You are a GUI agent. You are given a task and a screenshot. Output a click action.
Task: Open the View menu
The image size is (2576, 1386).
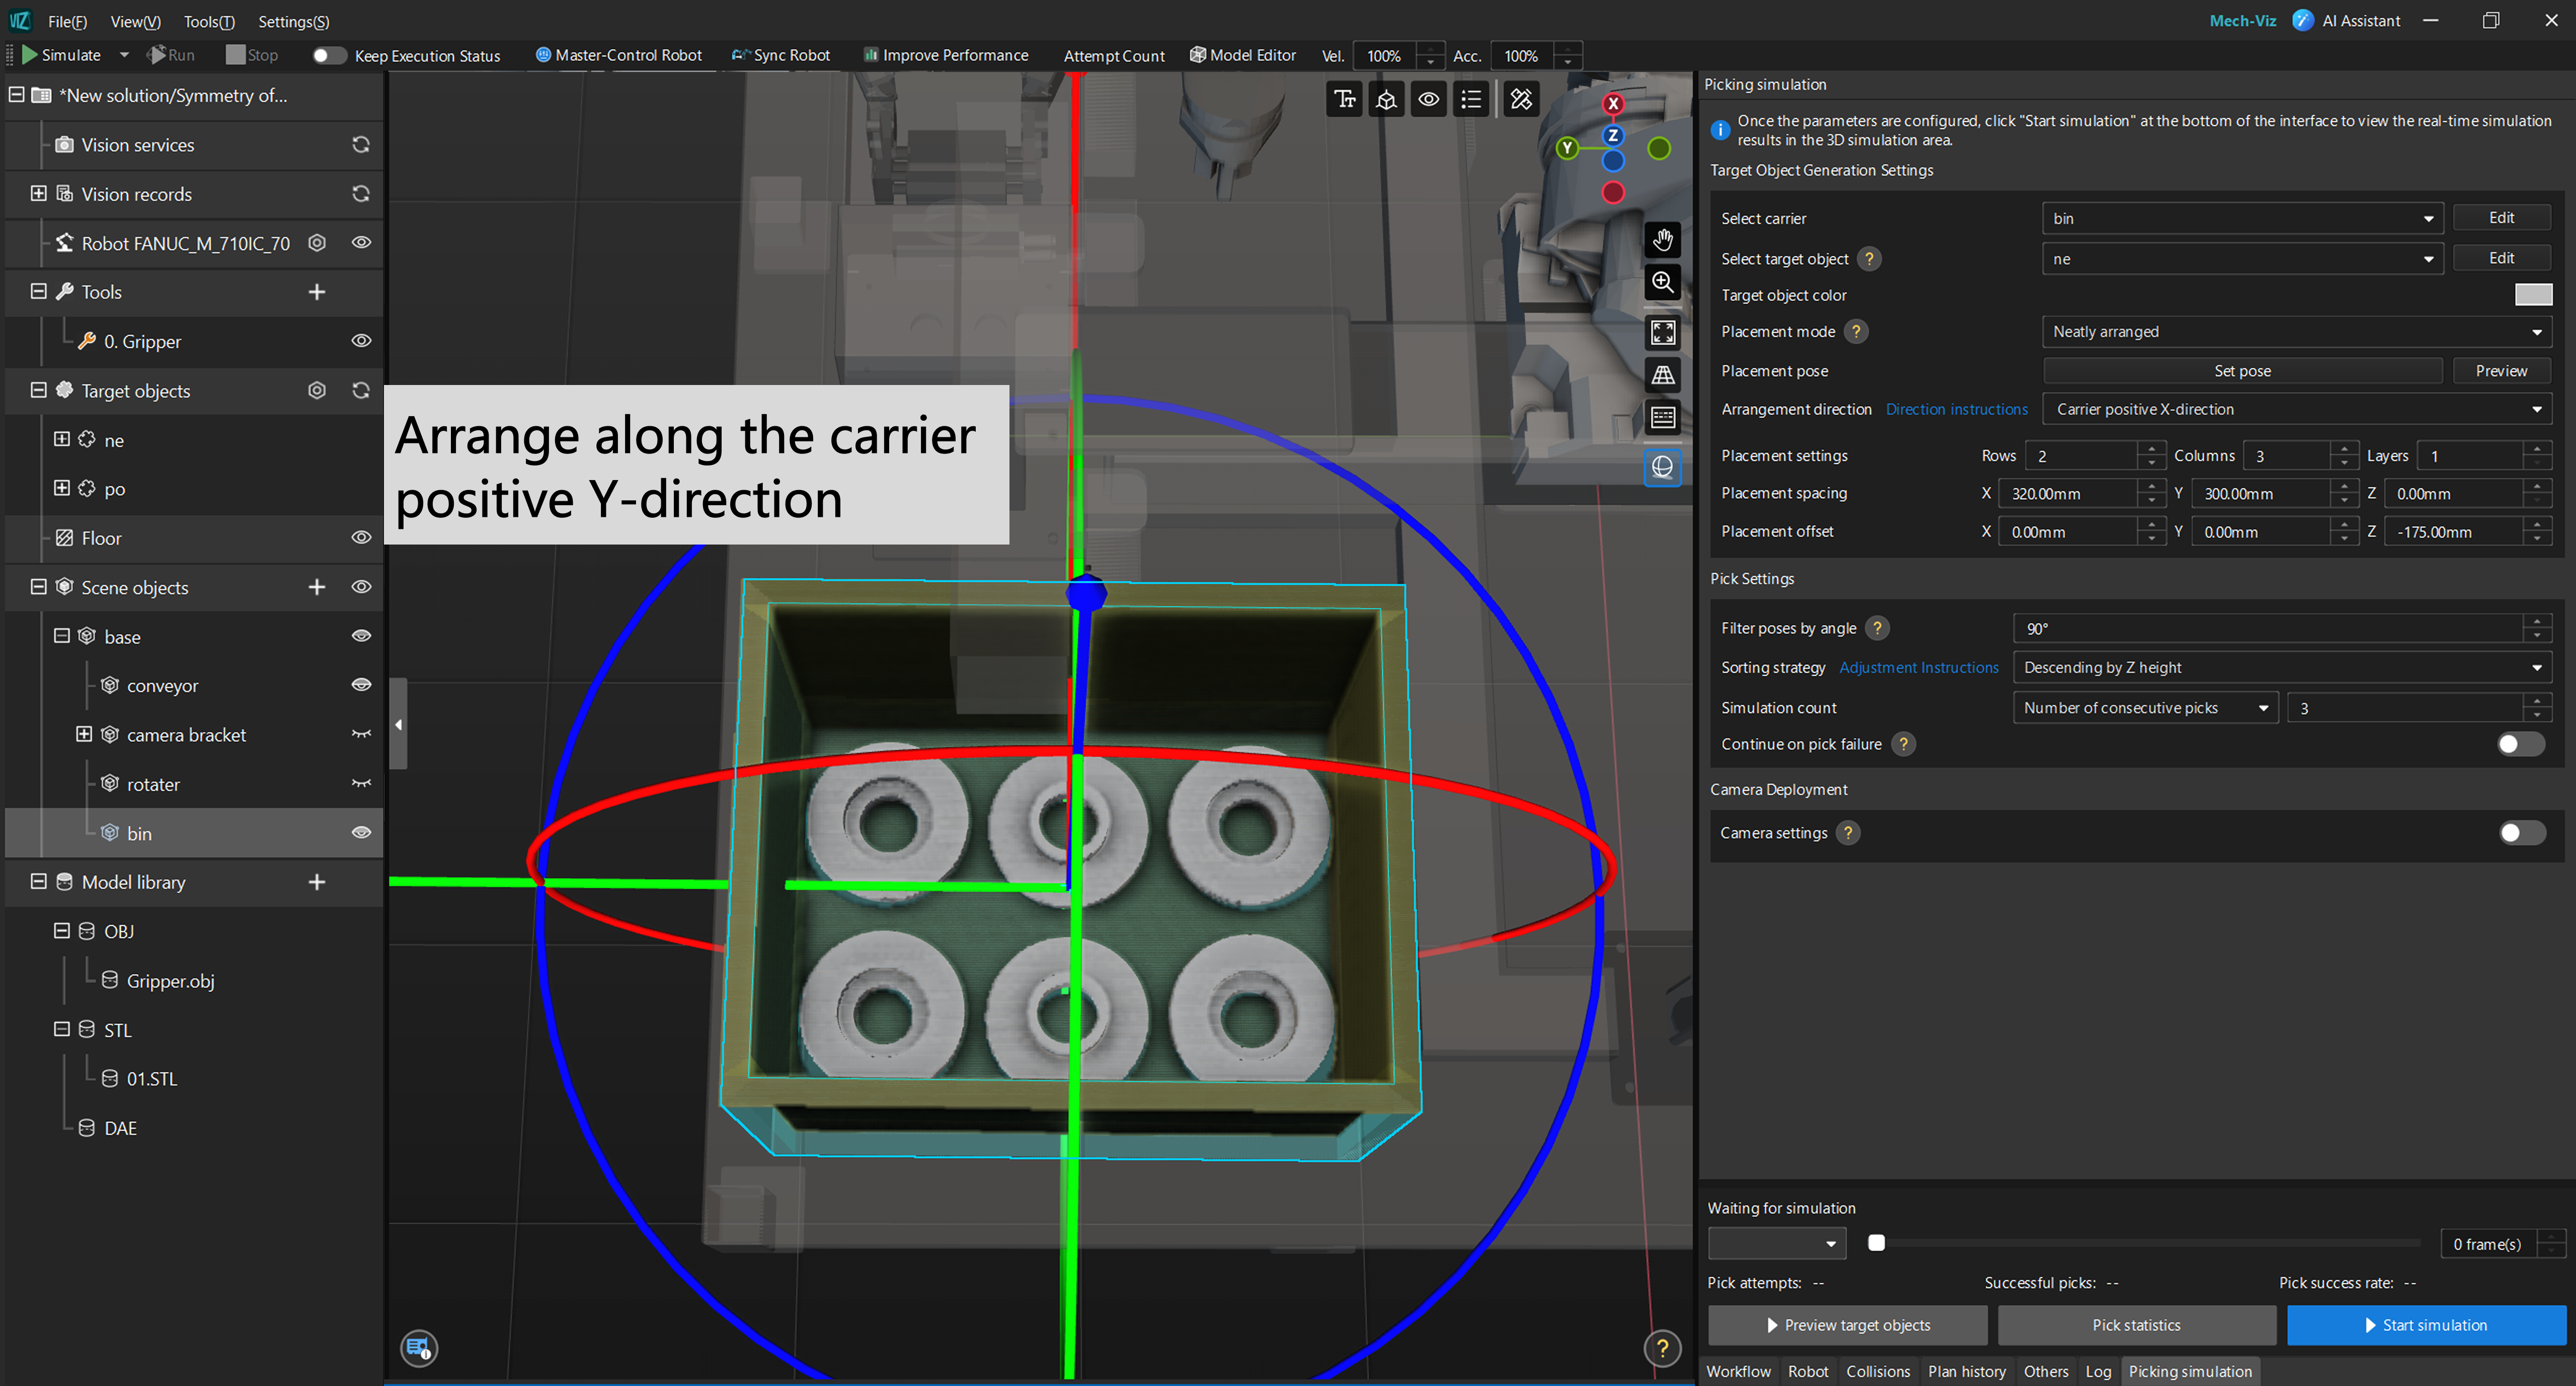135,21
